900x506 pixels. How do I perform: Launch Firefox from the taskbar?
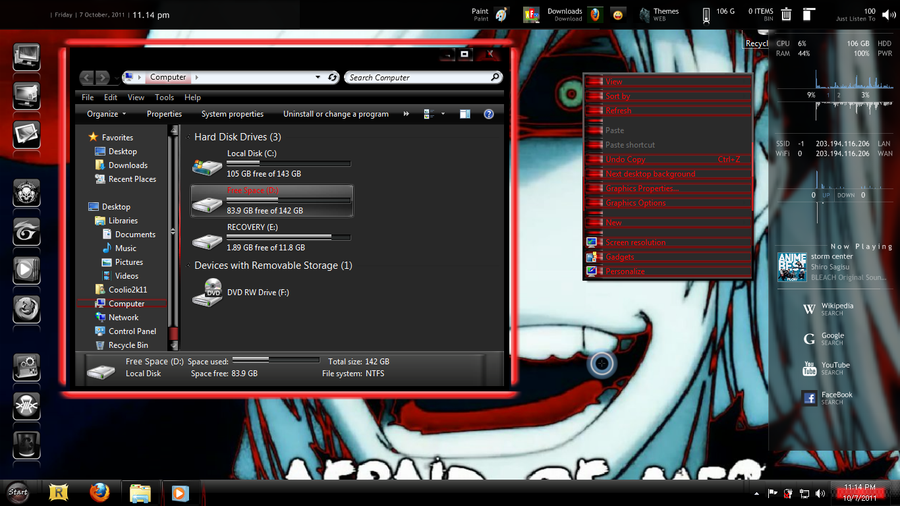point(99,492)
